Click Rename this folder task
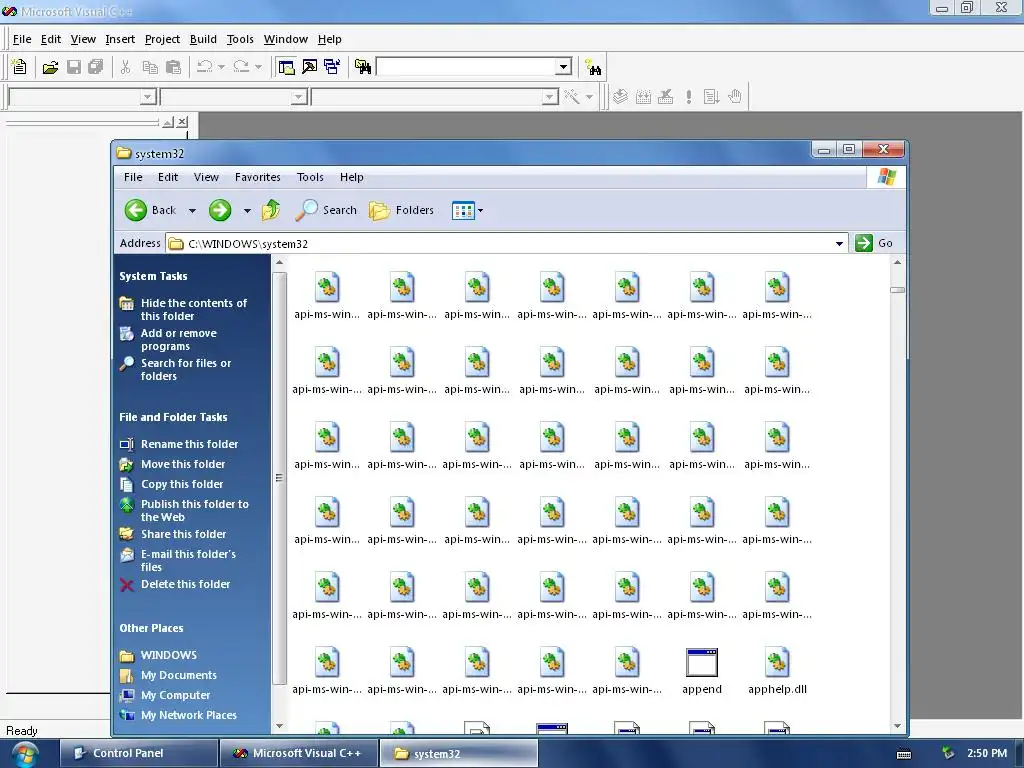 [x=189, y=444]
